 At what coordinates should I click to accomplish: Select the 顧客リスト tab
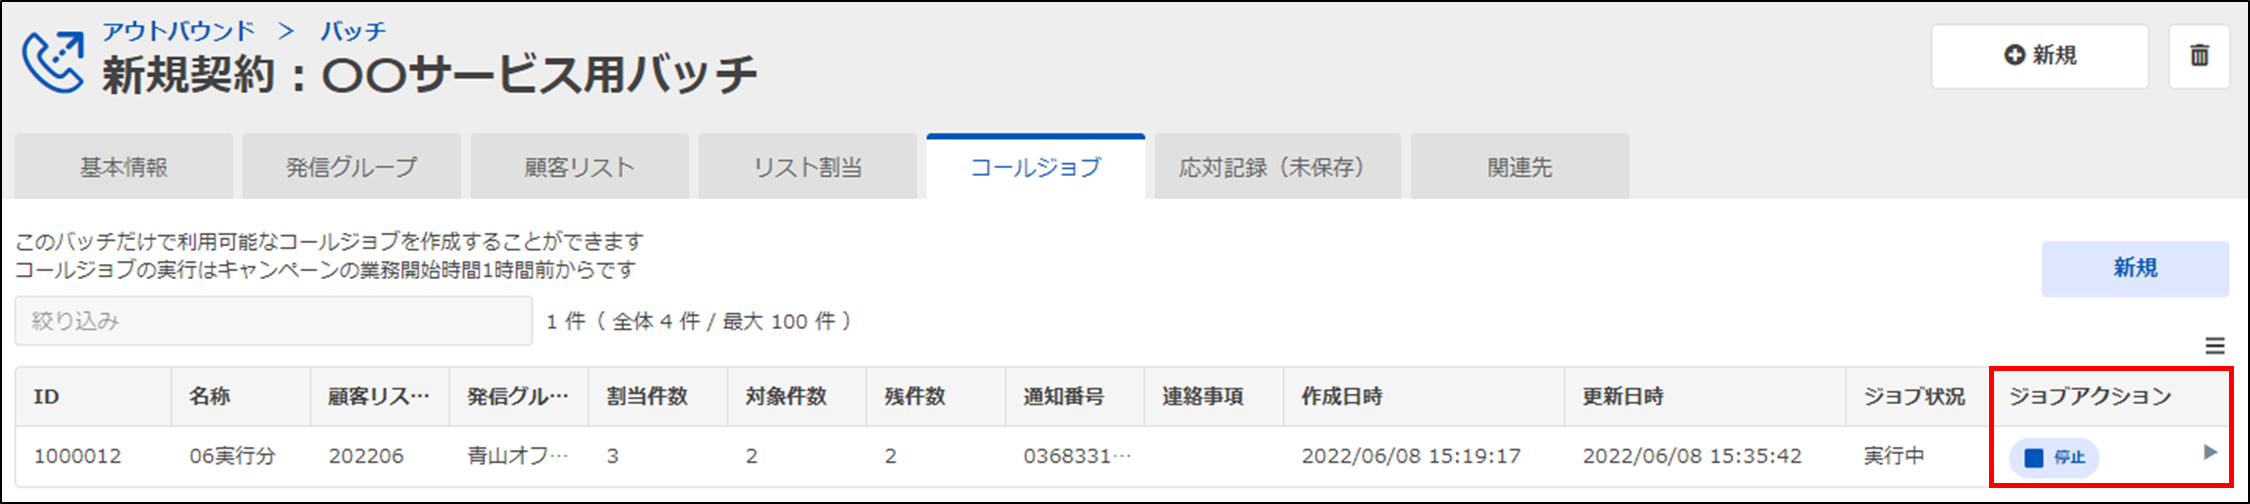click(580, 167)
